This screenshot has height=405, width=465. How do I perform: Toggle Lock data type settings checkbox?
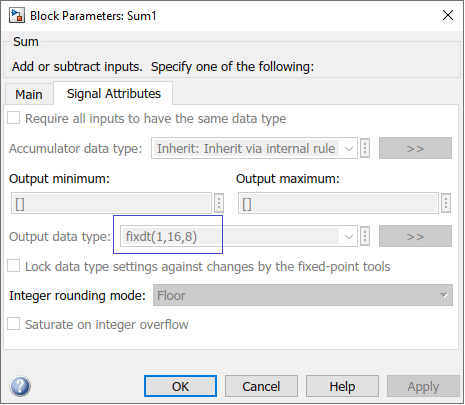(14, 266)
